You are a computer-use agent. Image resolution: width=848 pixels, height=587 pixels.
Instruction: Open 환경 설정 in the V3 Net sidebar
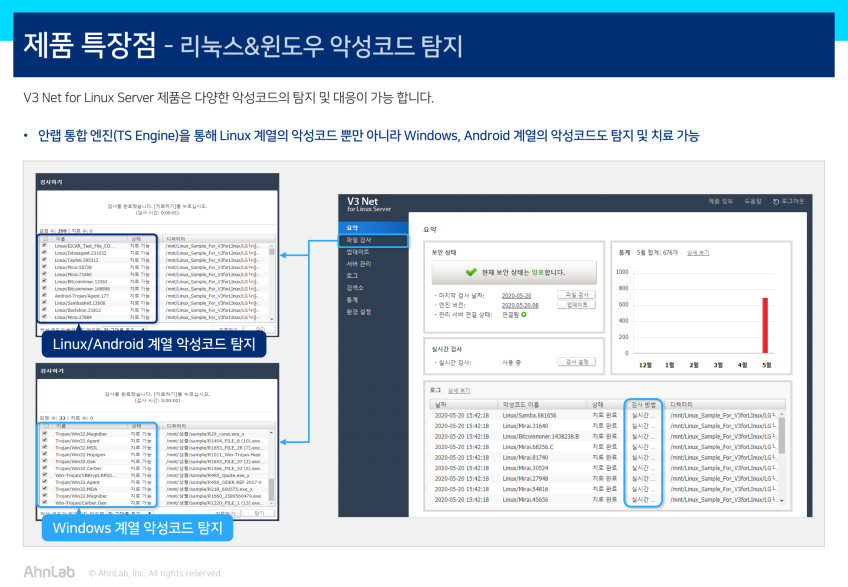click(373, 312)
